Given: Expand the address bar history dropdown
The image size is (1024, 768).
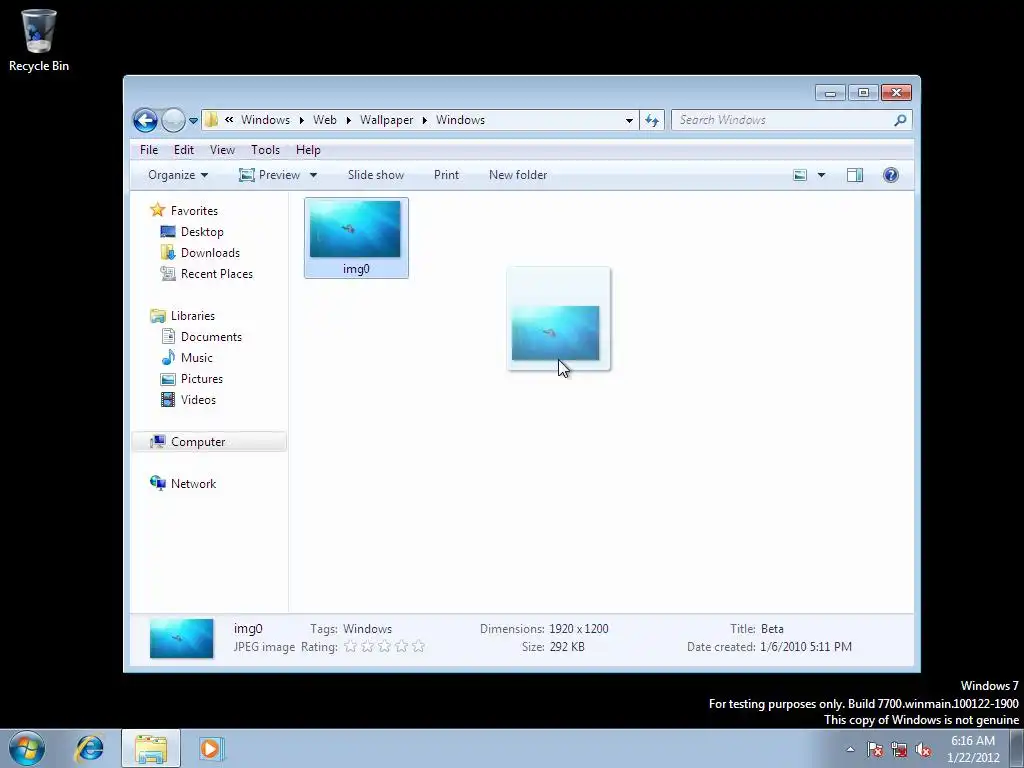Looking at the screenshot, I should point(629,120).
